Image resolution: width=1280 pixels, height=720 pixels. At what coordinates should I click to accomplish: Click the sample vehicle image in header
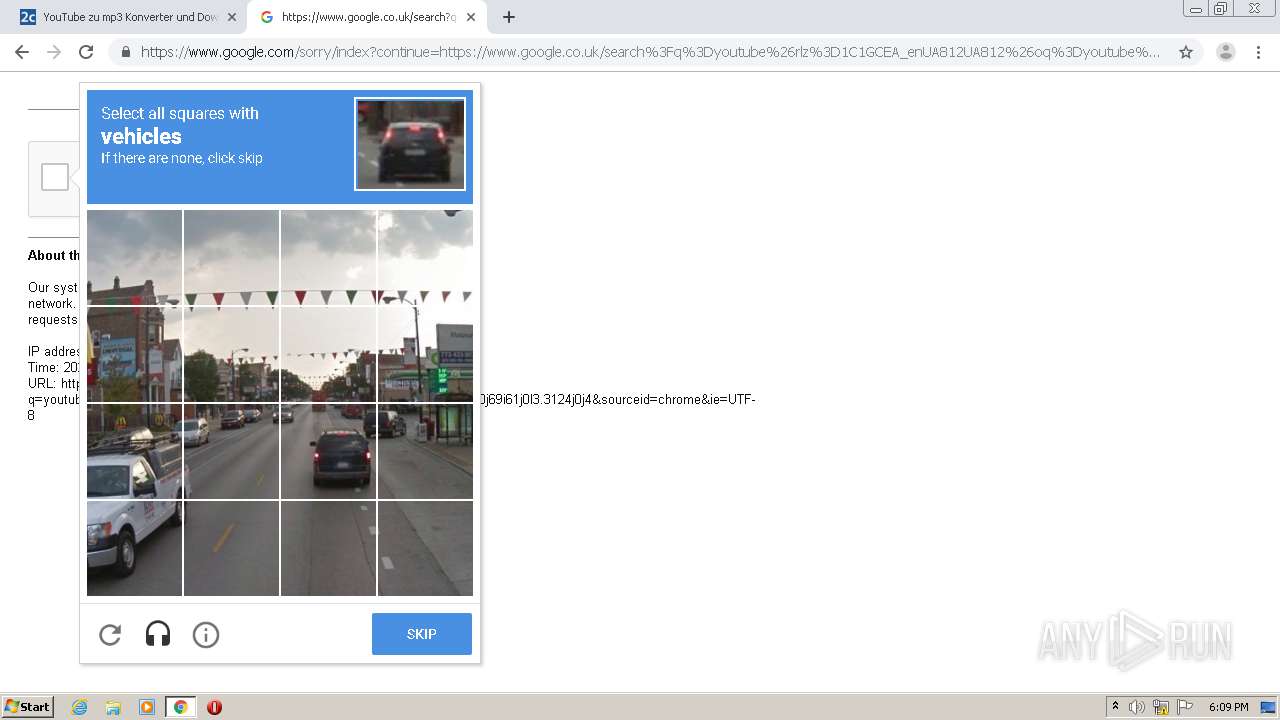click(x=410, y=143)
